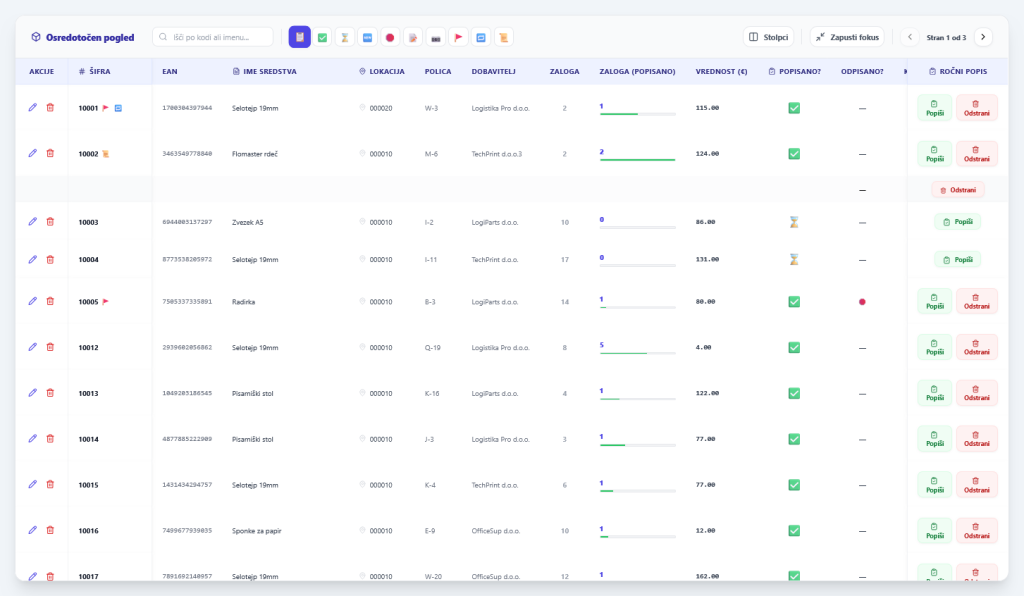Go to next page with right chevron
The width and height of the screenshot is (1024, 596).
pos(983,37)
